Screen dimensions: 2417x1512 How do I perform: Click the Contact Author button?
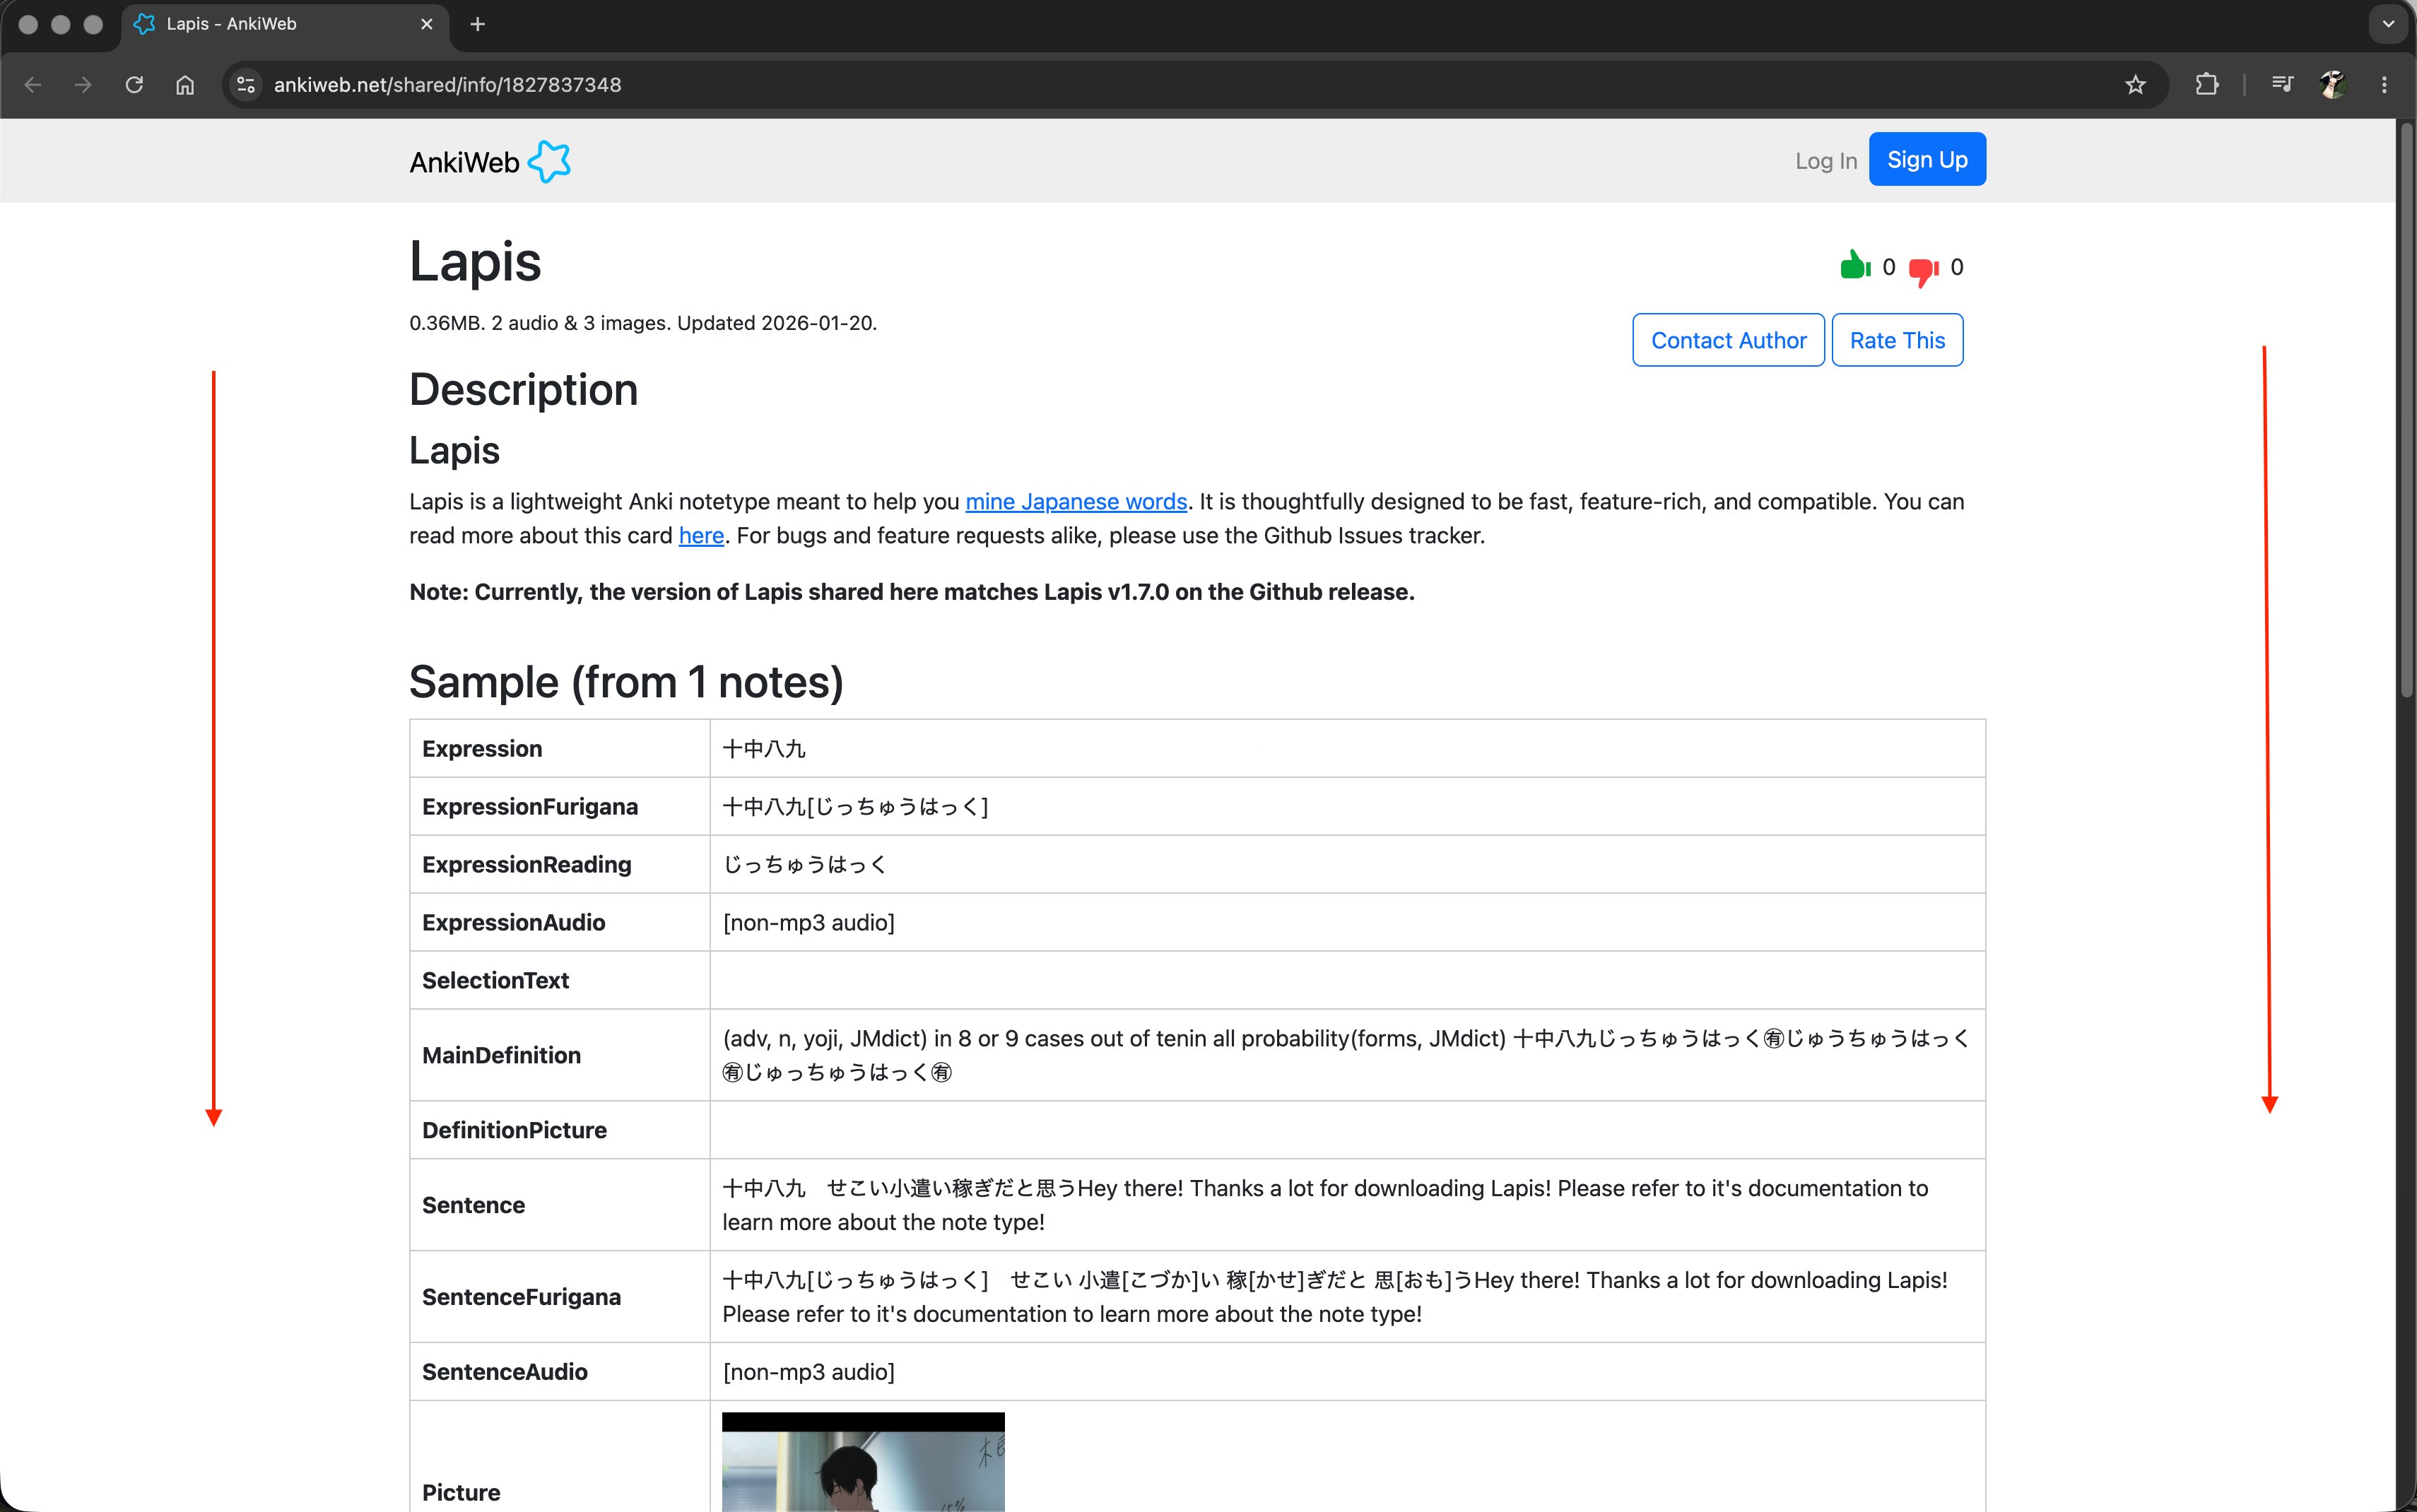pos(1728,340)
